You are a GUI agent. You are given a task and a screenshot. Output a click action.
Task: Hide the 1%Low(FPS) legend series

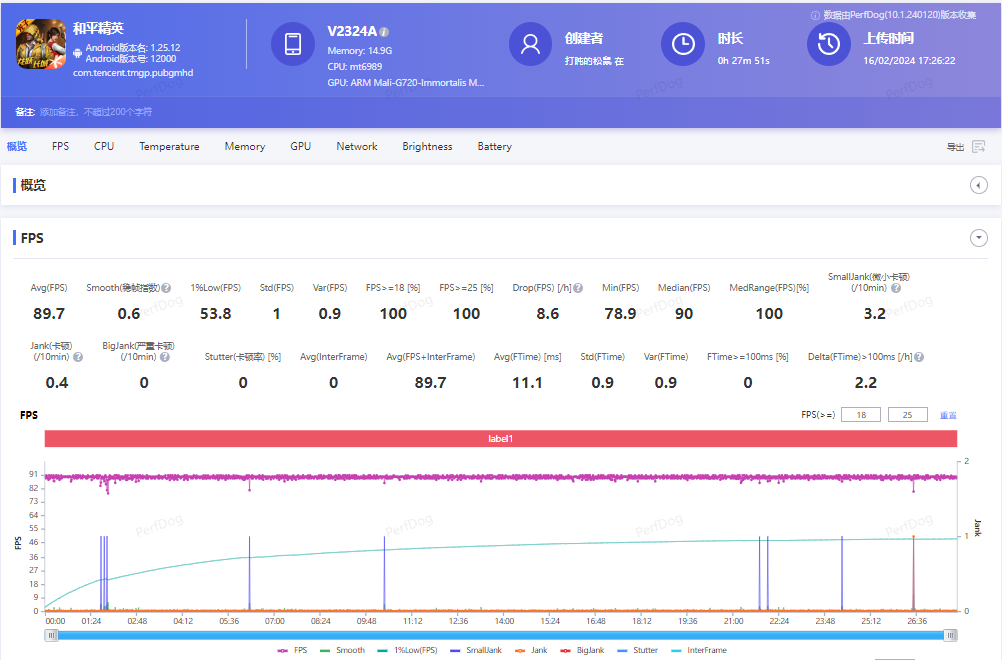[407, 650]
